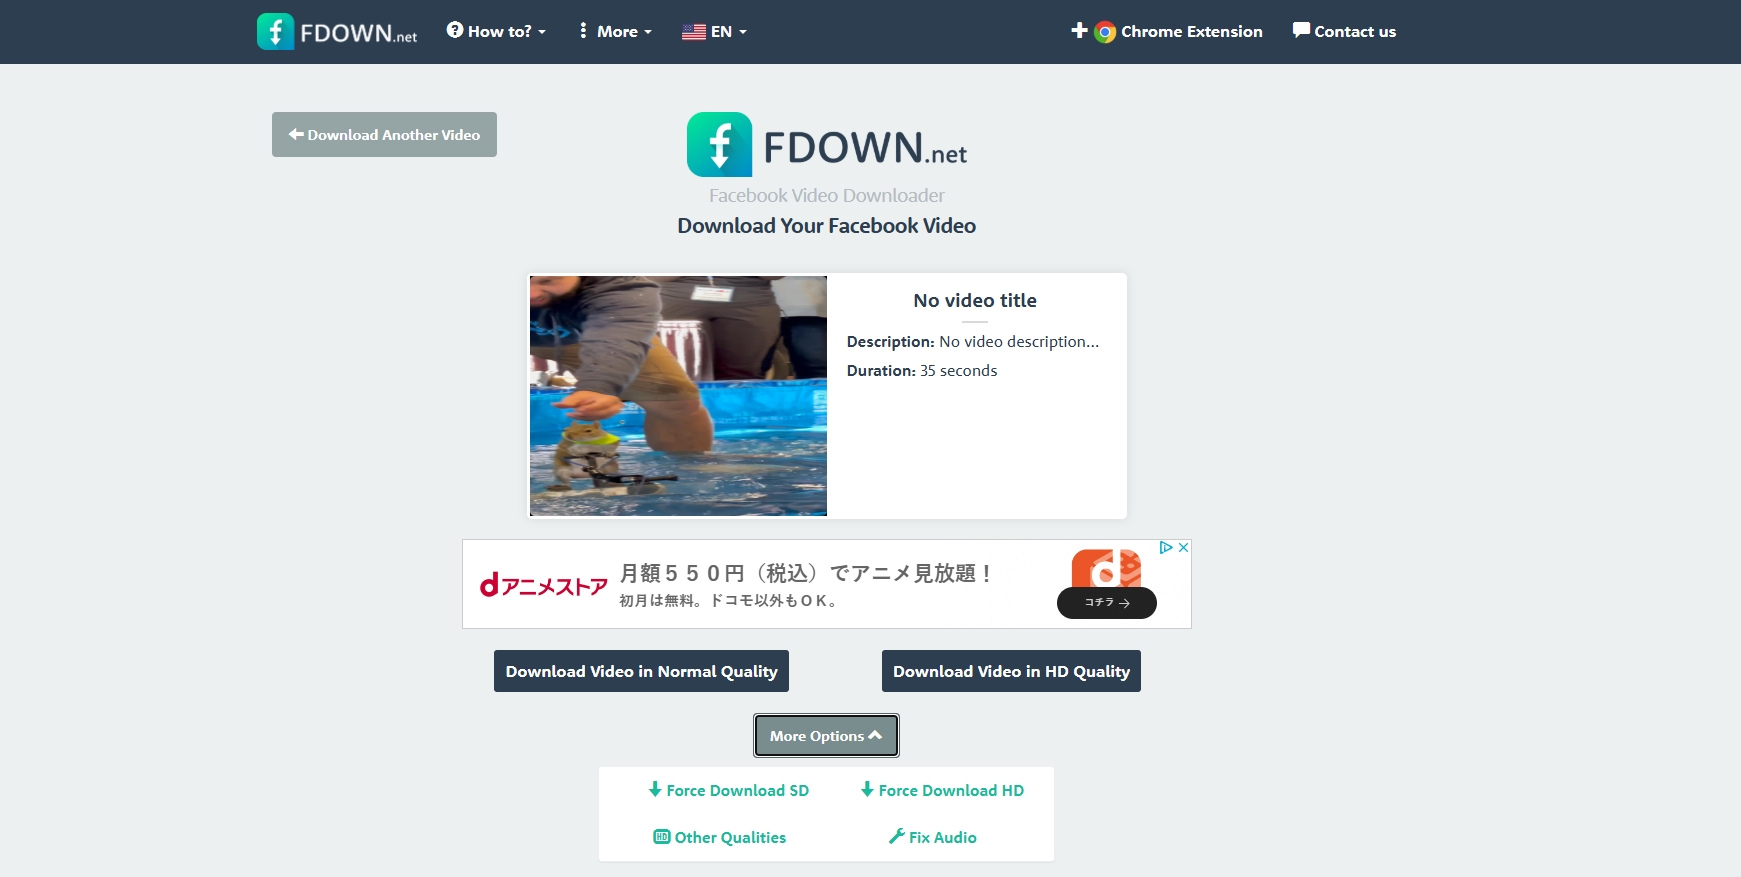Open the Contact us link
This screenshot has height=877, width=1741.
(1344, 31)
